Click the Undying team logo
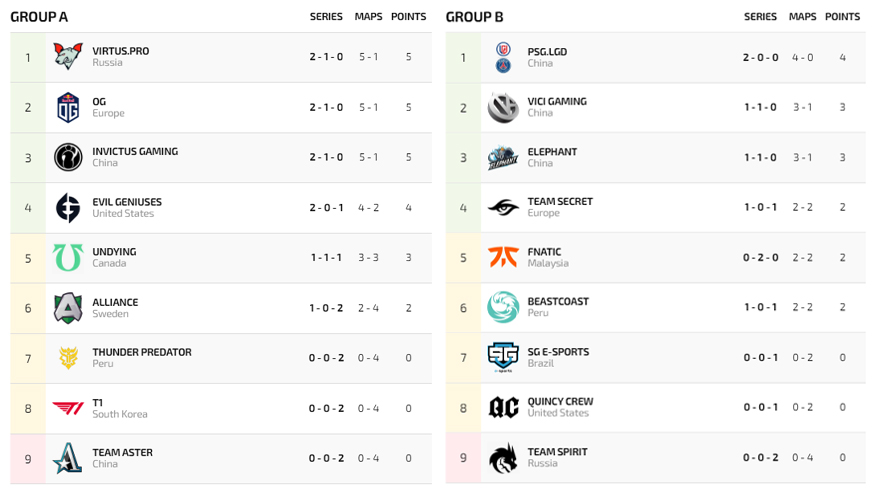Screen dimensions: 873x493 coord(68,258)
